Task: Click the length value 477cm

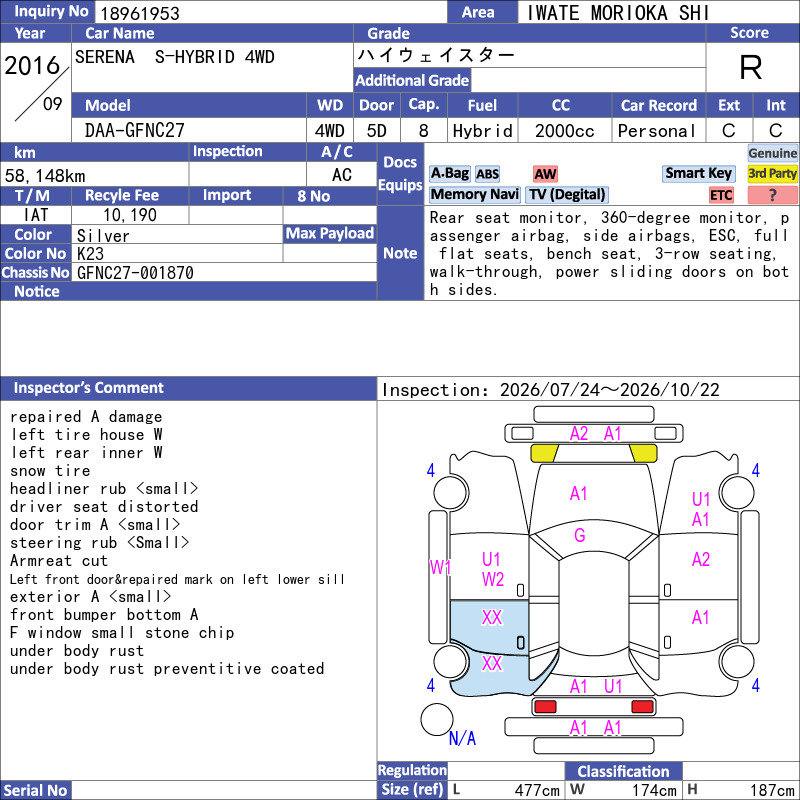Action: click(537, 790)
